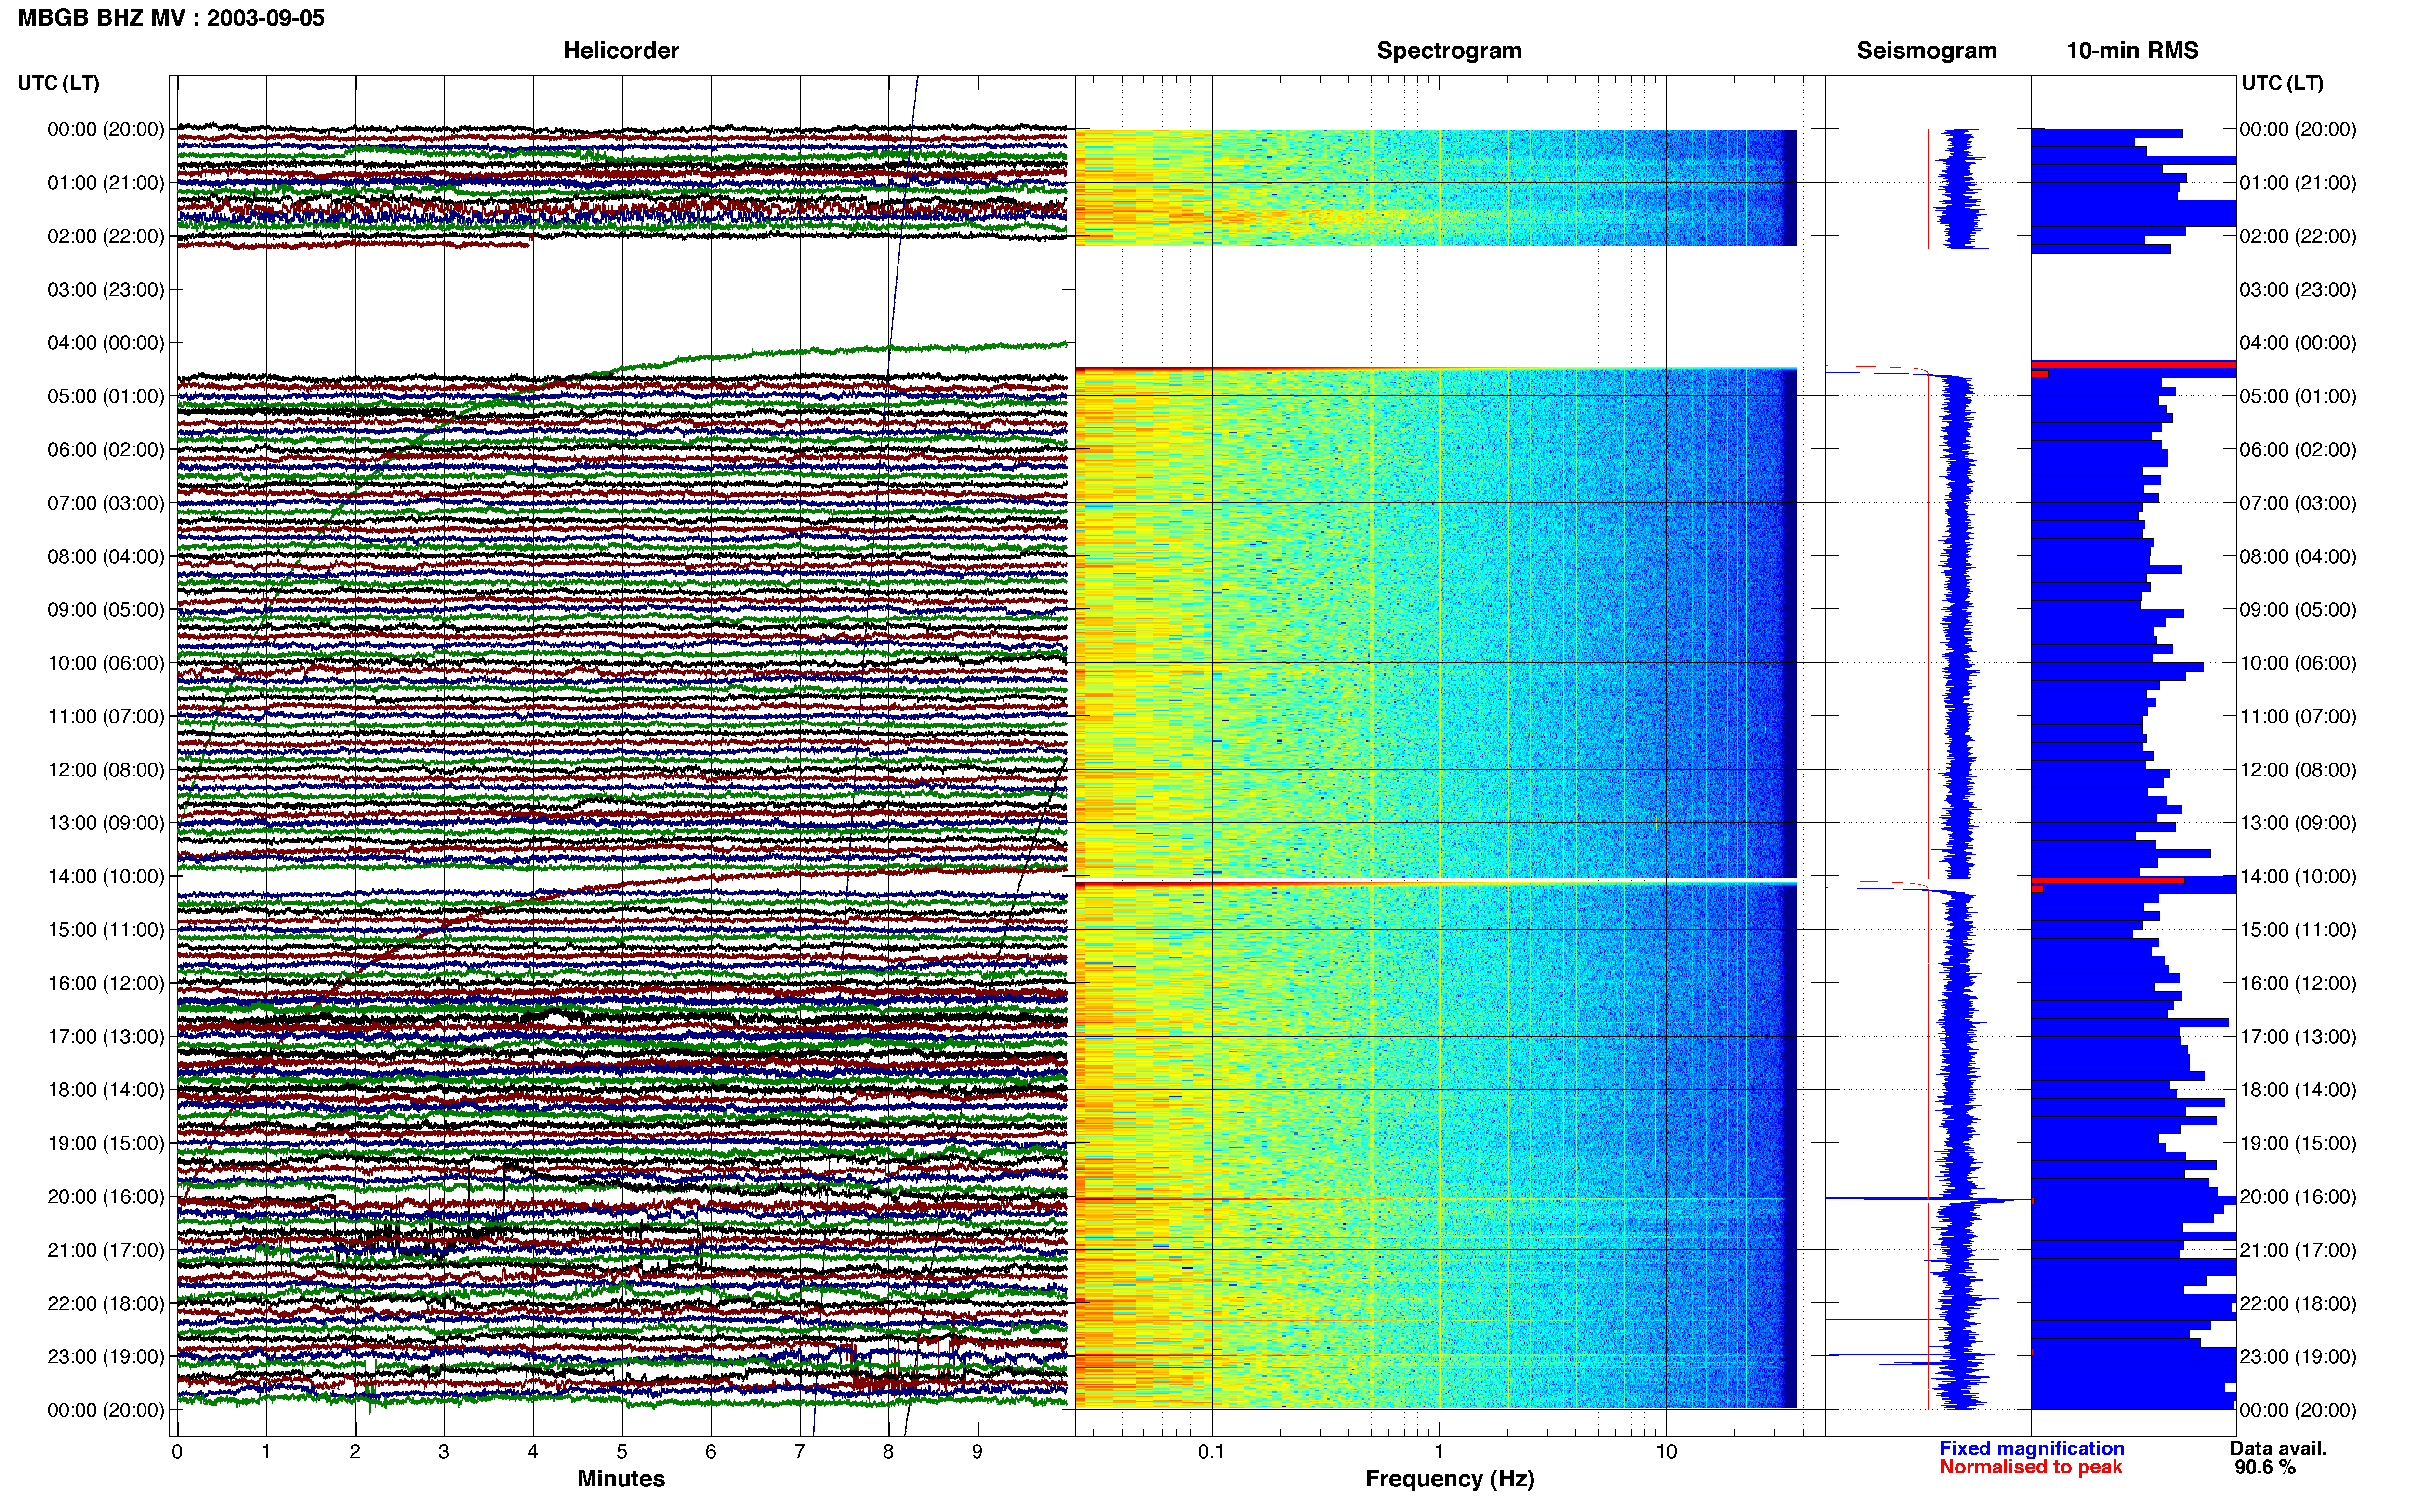
Task: Click the '90.6 %' data availability value
Action: [2265, 1468]
